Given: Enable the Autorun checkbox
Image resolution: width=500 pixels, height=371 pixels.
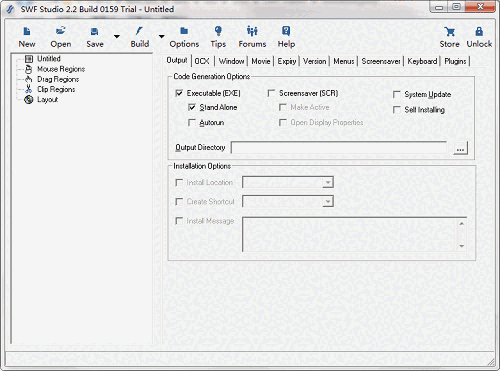Looking at the screenshot, I should [x=192, y=123].
